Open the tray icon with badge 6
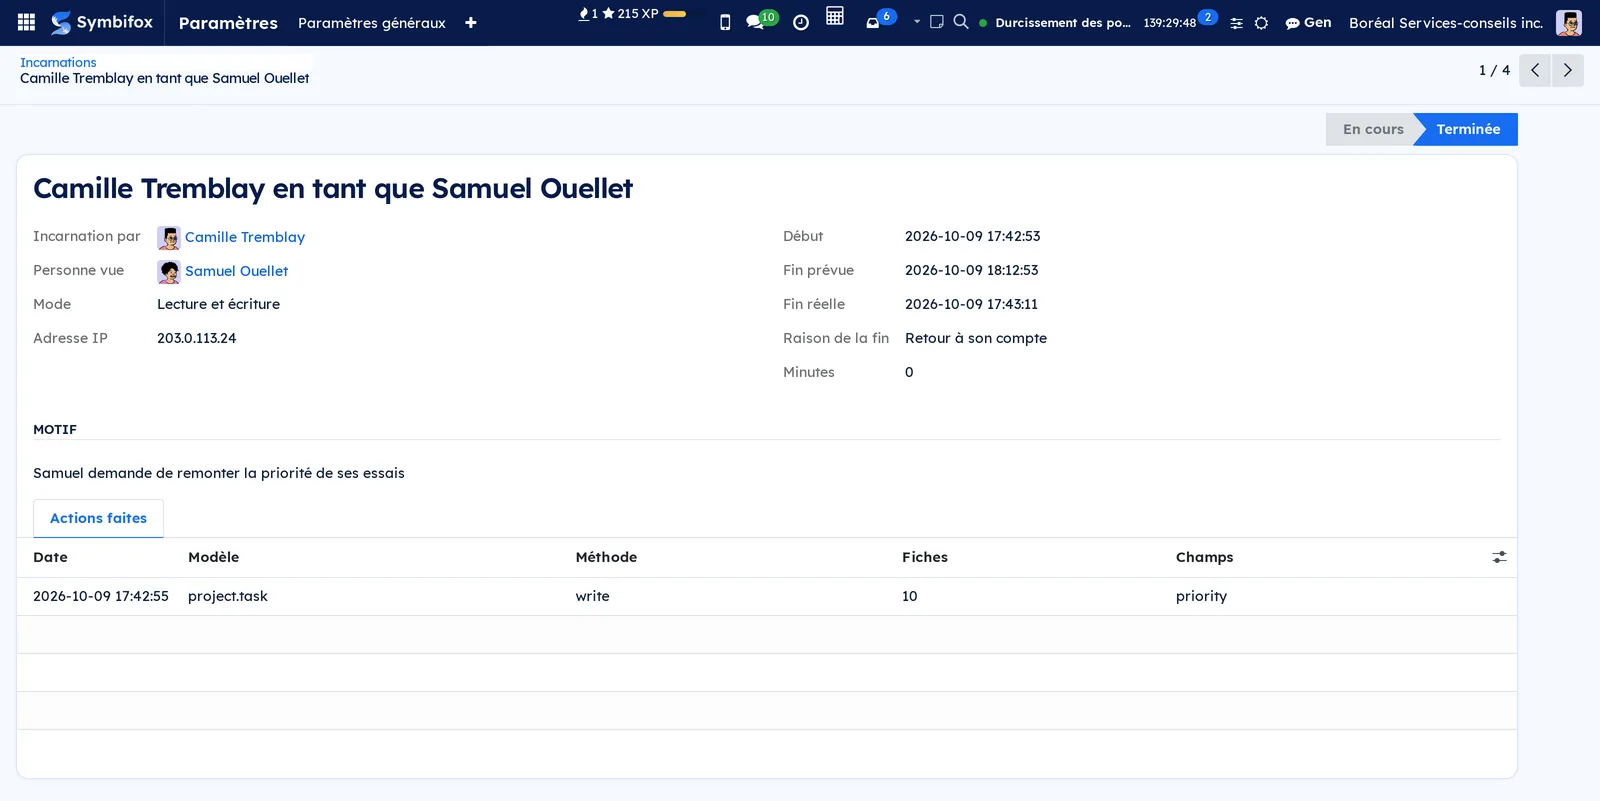 coord(879,20)
